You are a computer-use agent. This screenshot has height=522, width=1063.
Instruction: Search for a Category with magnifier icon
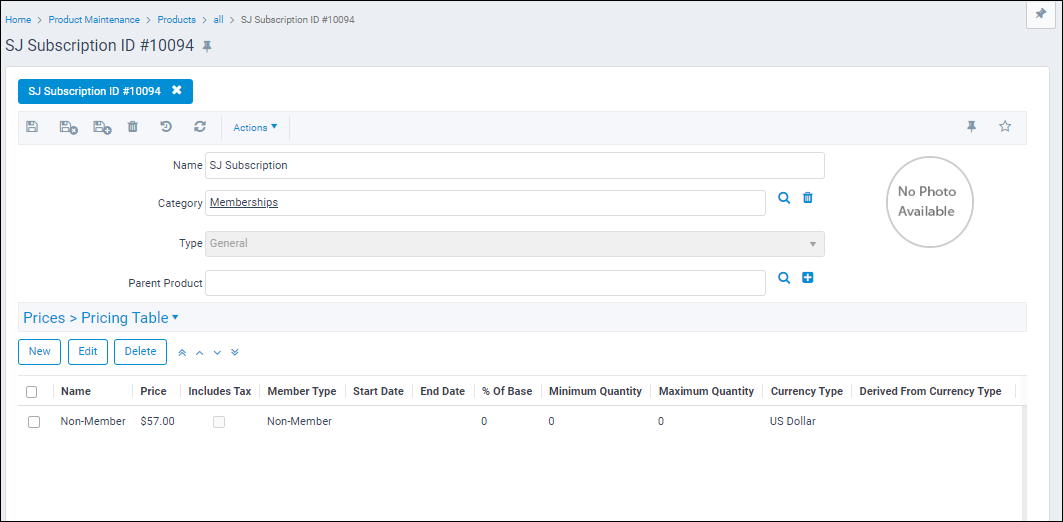[785, 198]
